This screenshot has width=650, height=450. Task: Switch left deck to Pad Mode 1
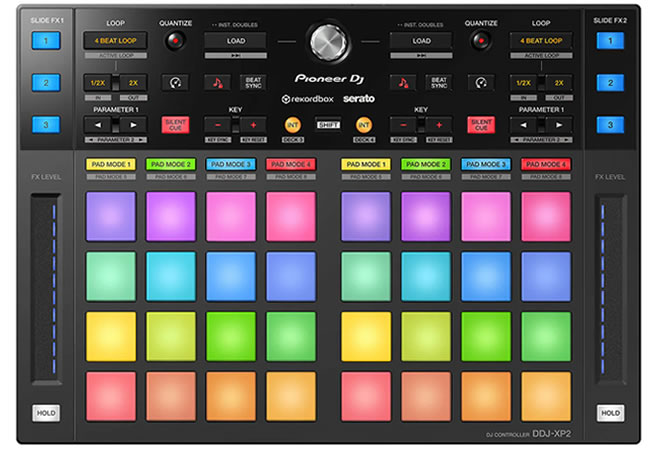coord(111,165)
